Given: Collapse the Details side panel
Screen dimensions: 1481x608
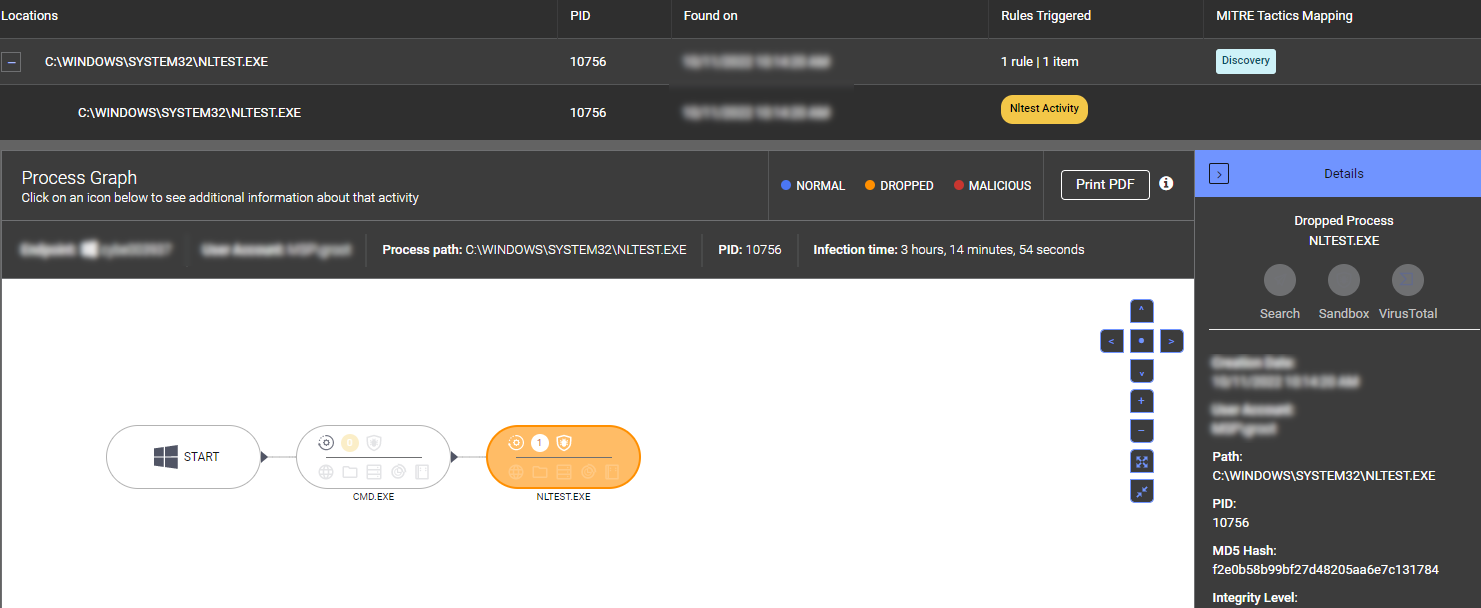Looking at the screenshot, I should point(1218,174).
